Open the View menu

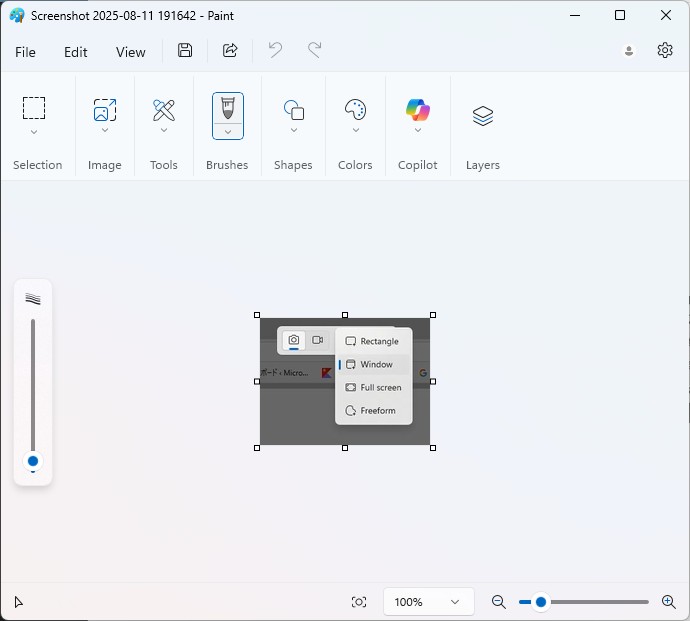[x=131, y=52]
